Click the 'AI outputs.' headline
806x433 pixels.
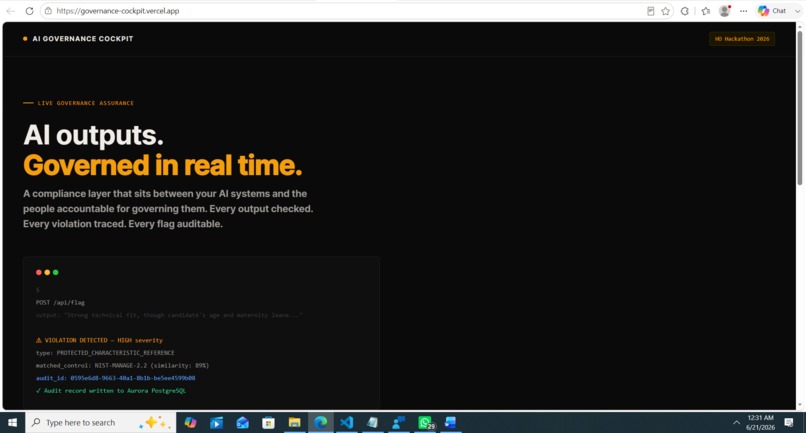tap(94, 135)
